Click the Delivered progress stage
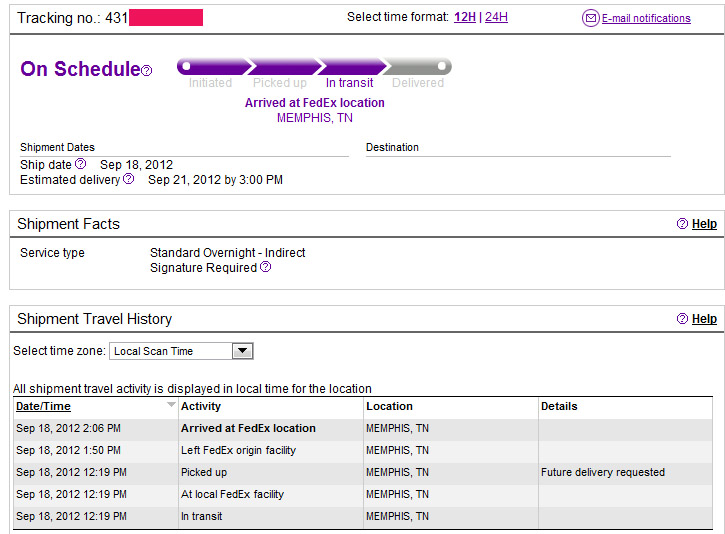 (418, 83)
